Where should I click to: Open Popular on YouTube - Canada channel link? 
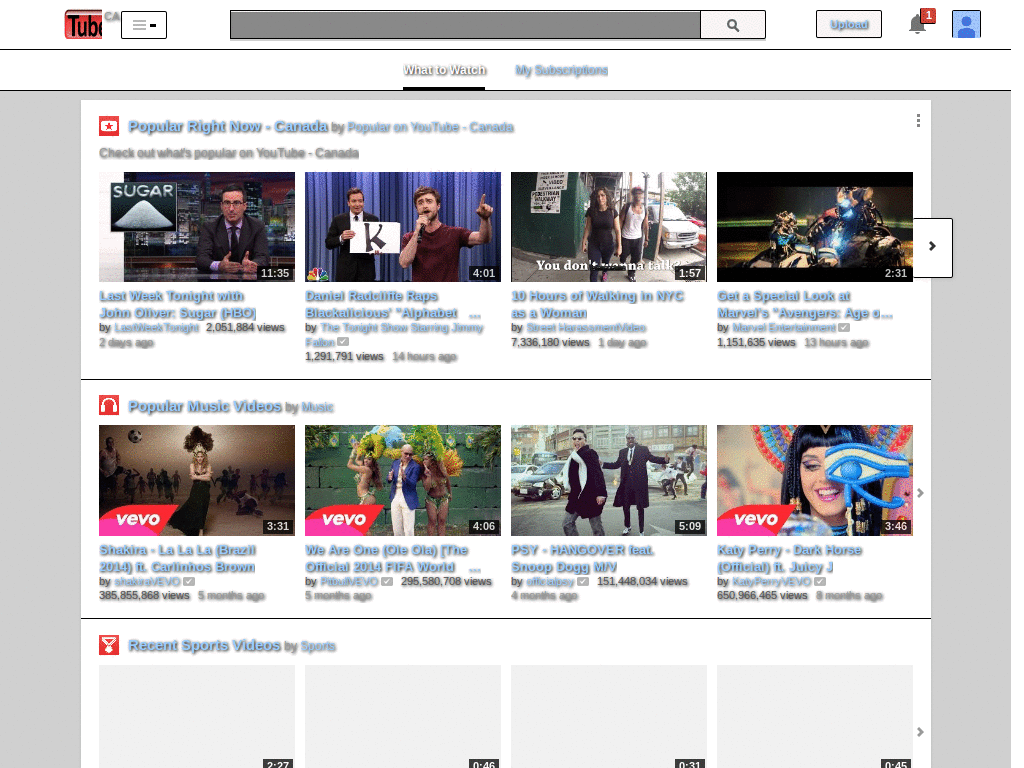(x=430, y=127)
